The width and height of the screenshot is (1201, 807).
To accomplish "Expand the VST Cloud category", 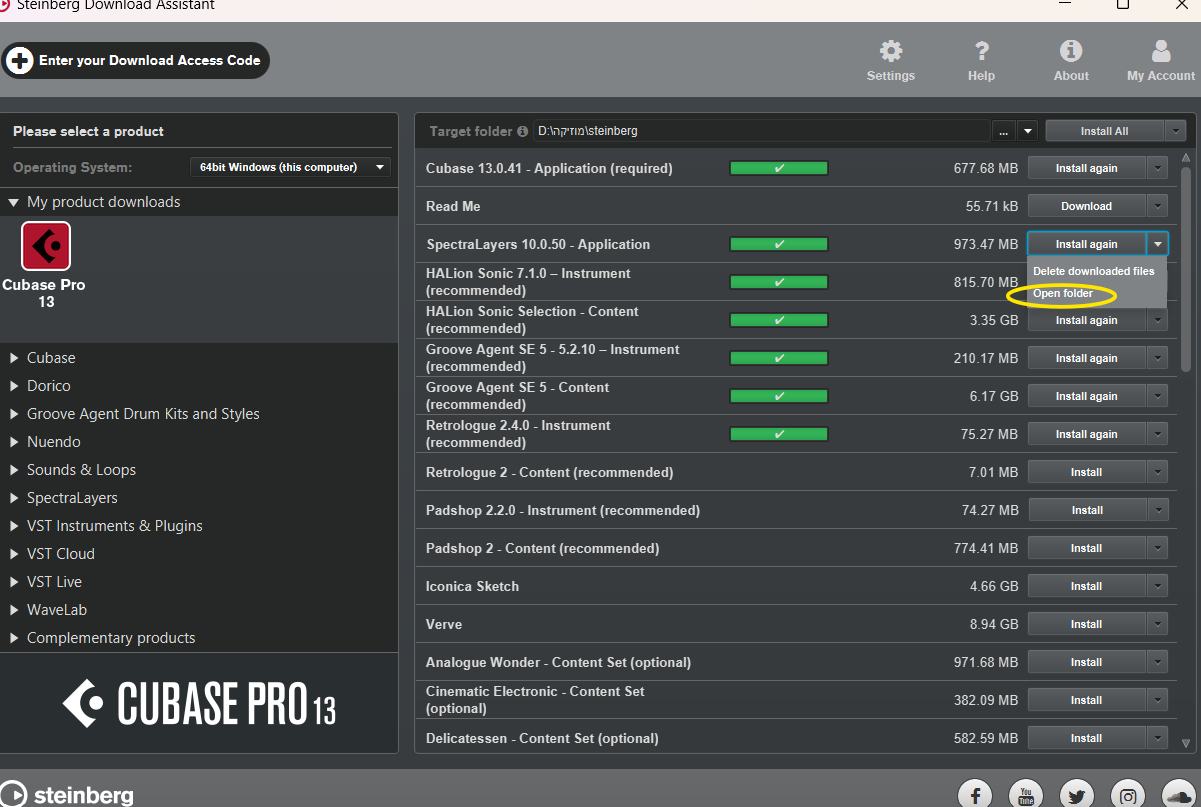I will click(14, 554).
